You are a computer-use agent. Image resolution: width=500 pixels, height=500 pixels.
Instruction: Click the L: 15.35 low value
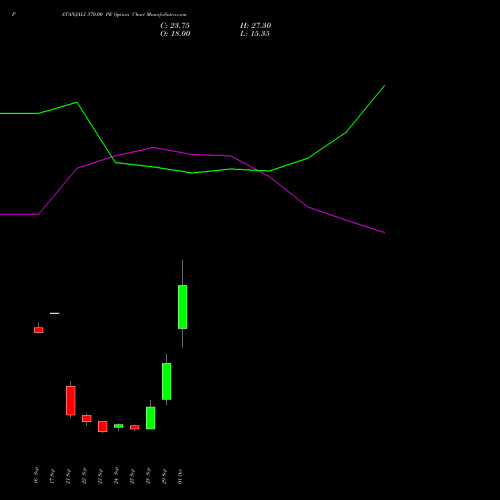(x=255, y=34)
